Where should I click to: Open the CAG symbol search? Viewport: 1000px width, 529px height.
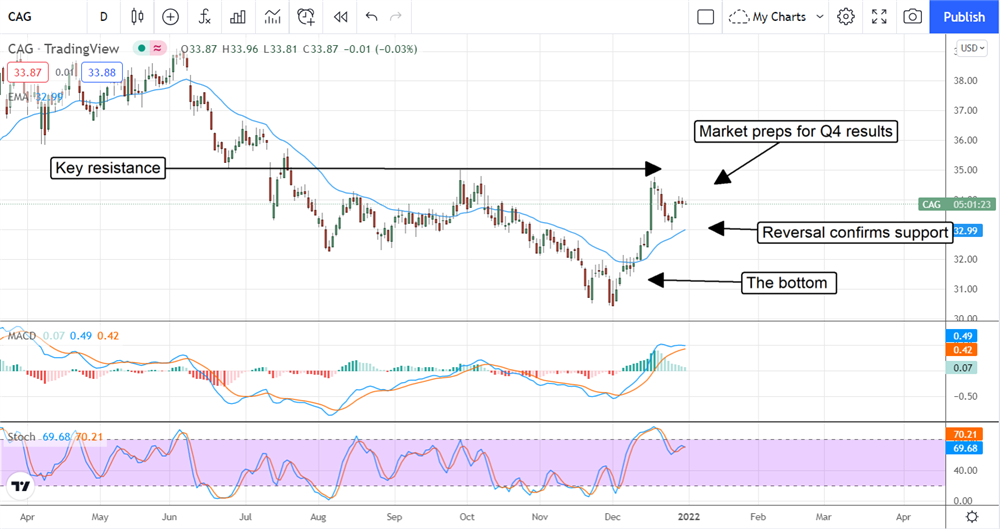(20, 17)
